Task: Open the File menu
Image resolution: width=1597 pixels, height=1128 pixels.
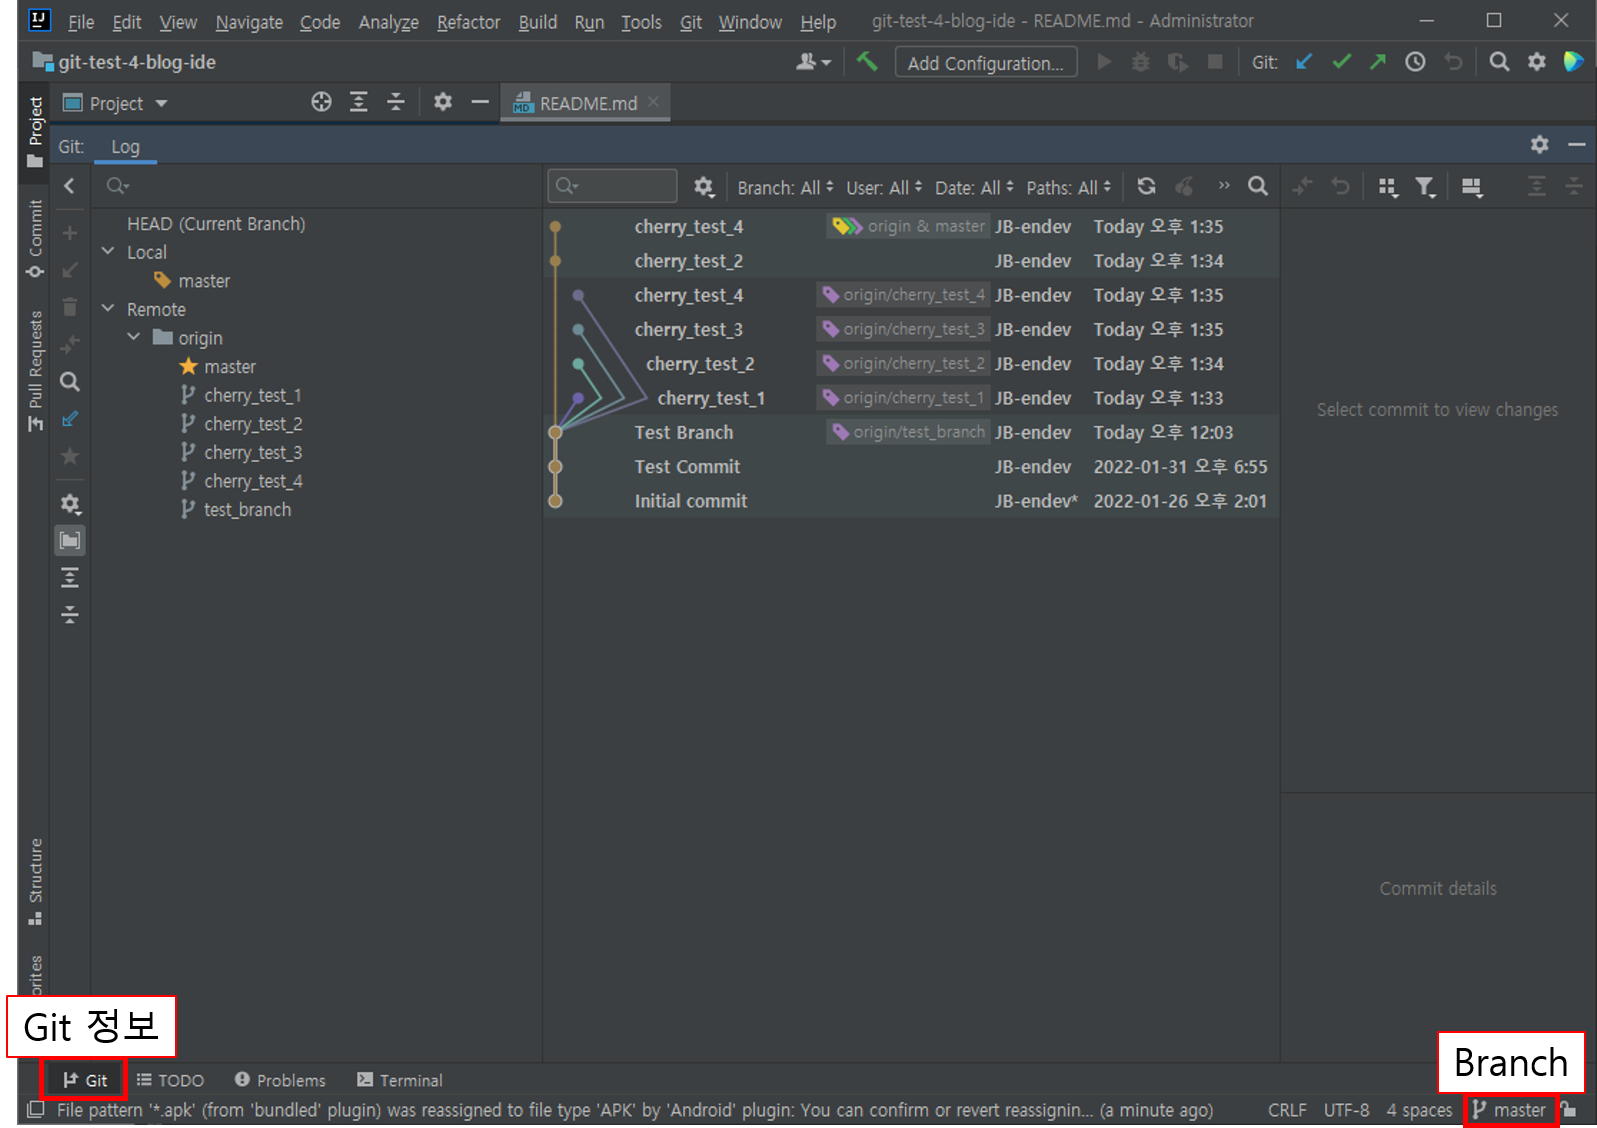Action: pyautogui.click(x=80, y=22)
